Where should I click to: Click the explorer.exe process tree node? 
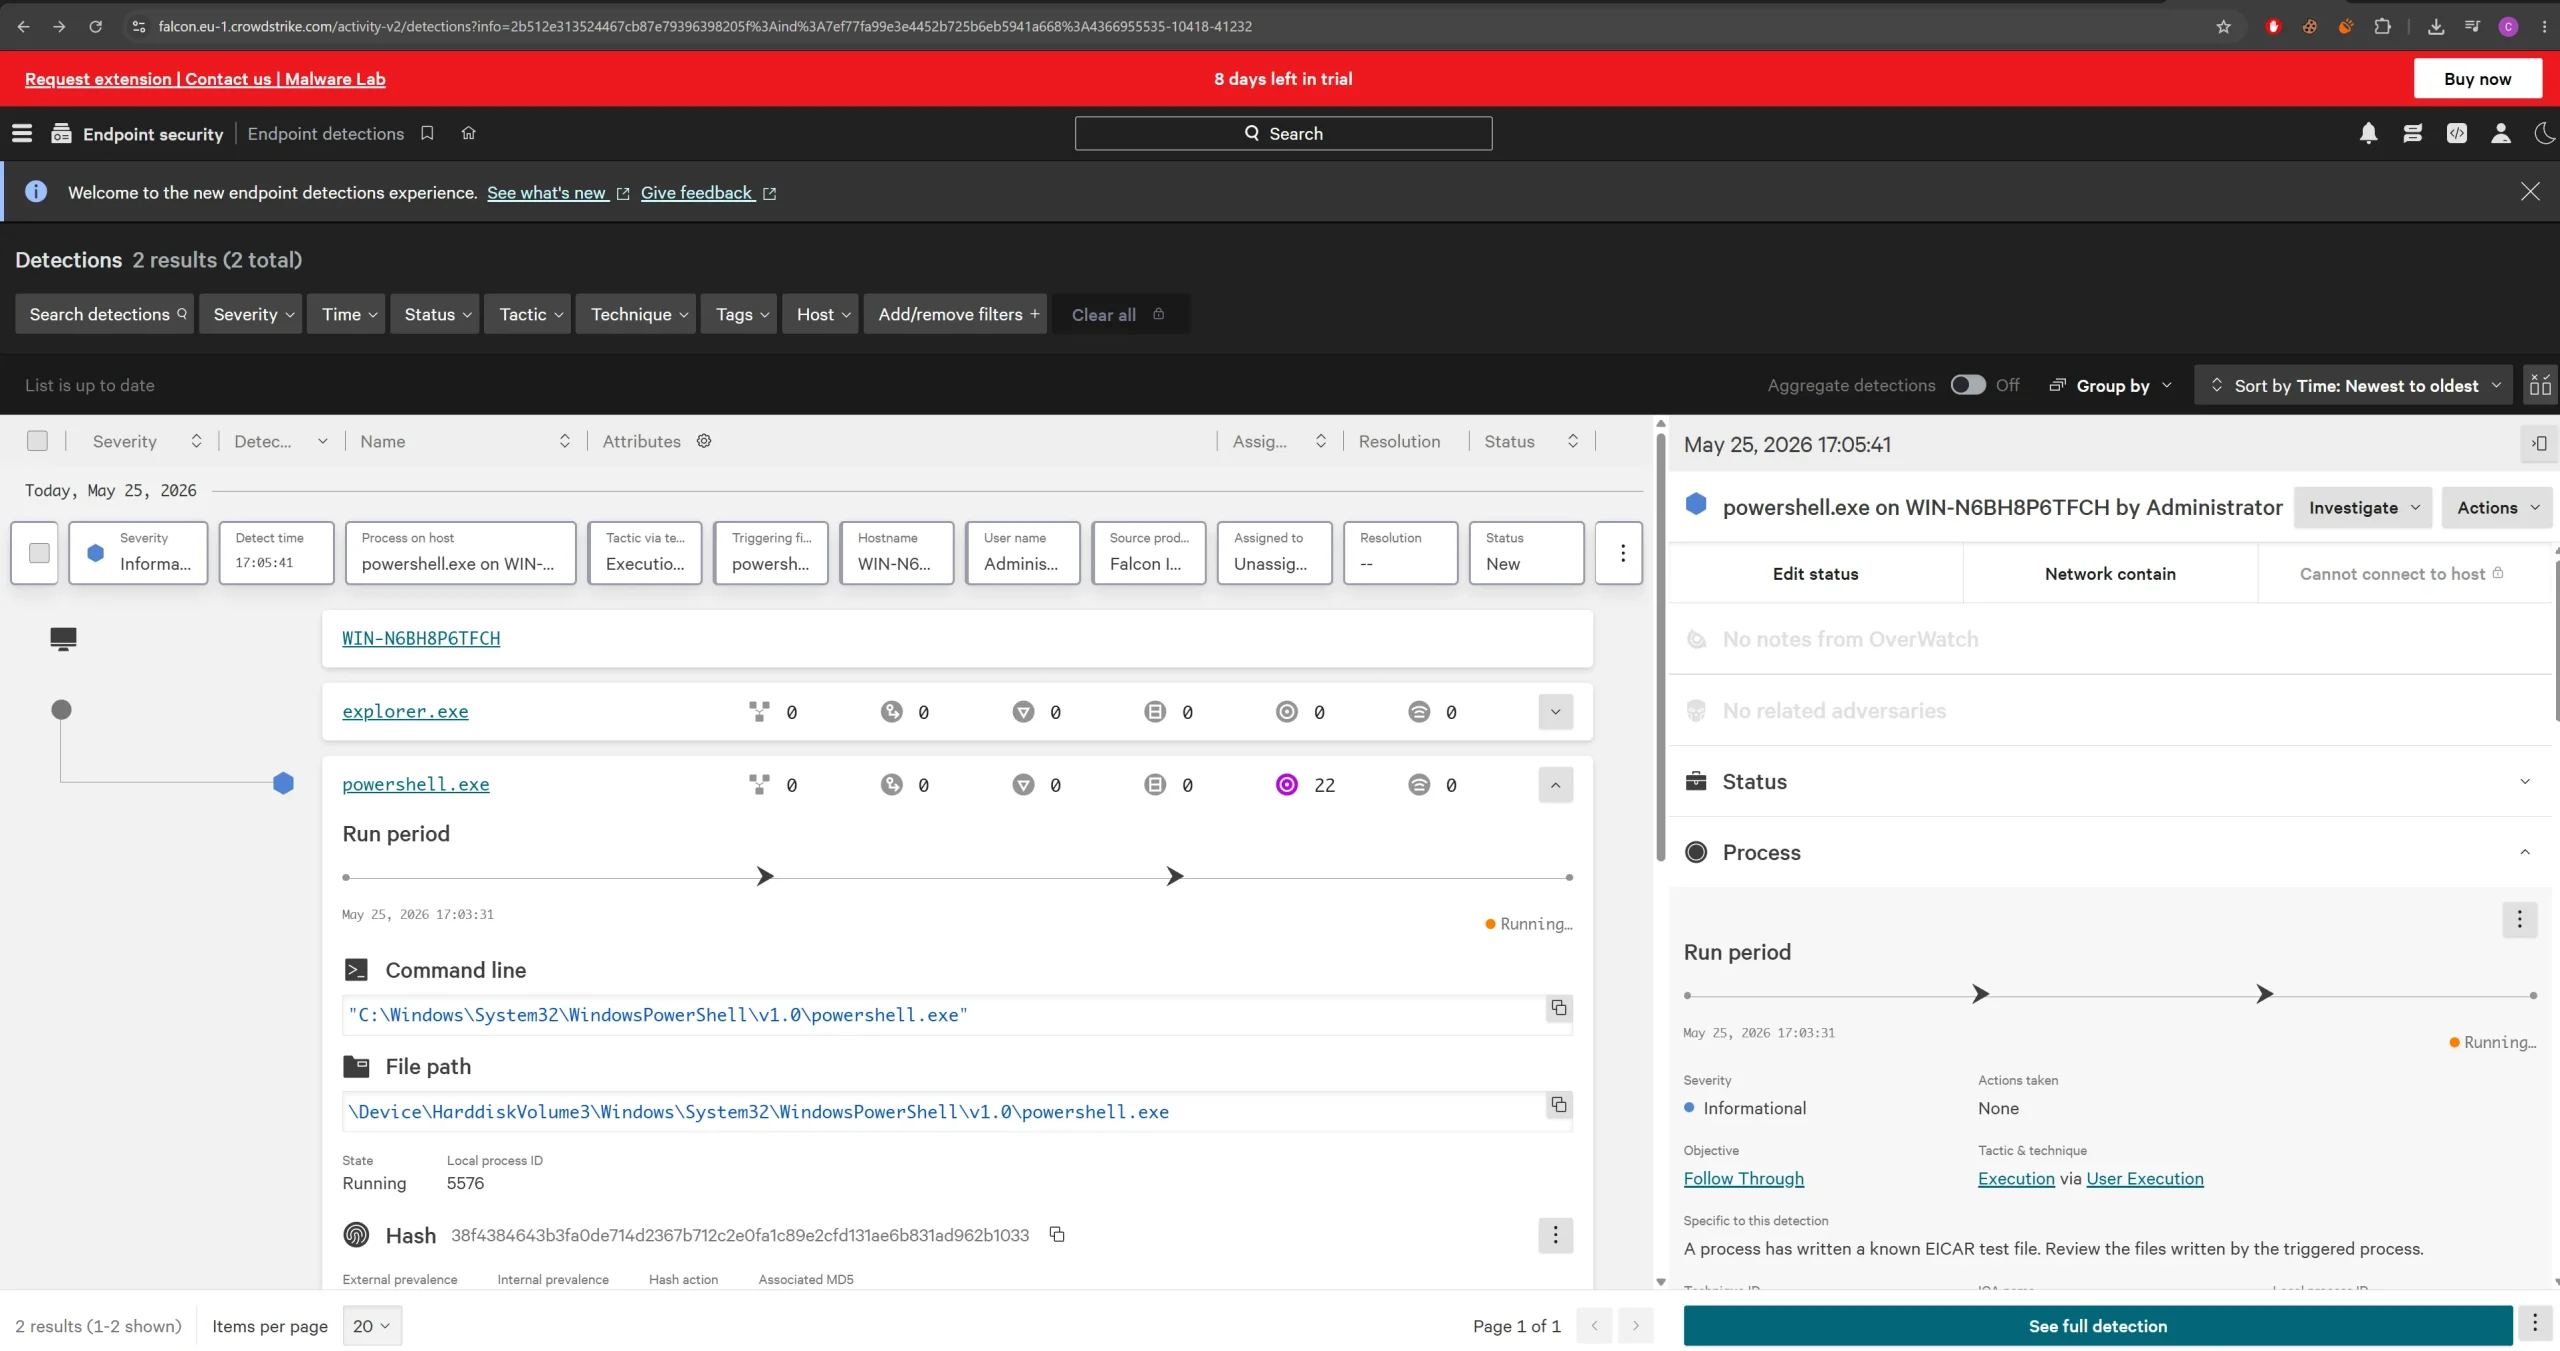pyautogui.click(x=61, y=709)
